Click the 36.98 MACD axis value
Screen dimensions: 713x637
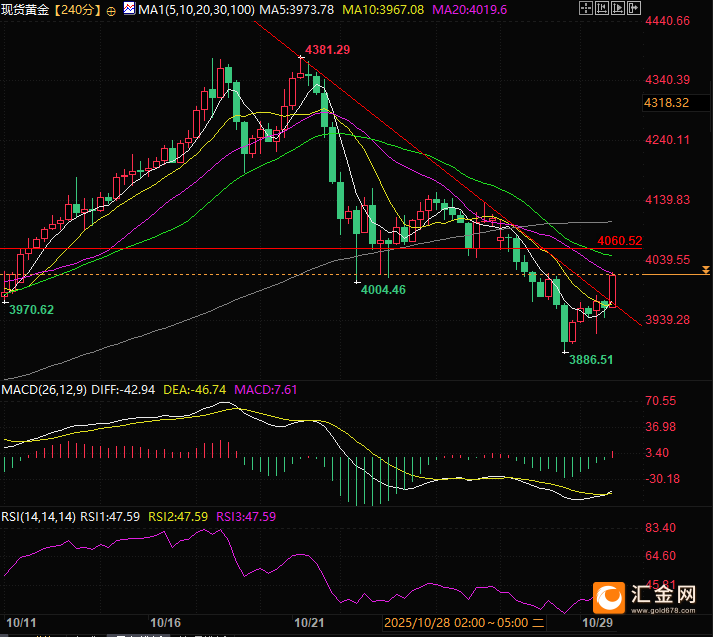point(661,426)
